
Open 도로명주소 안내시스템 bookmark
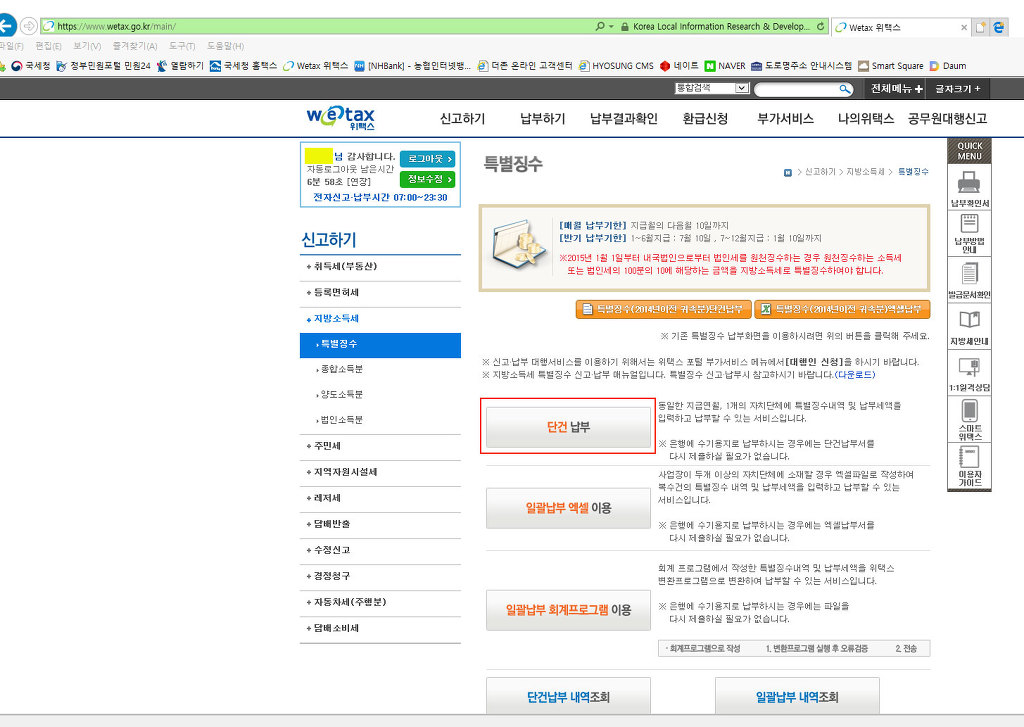click(801, 66)
